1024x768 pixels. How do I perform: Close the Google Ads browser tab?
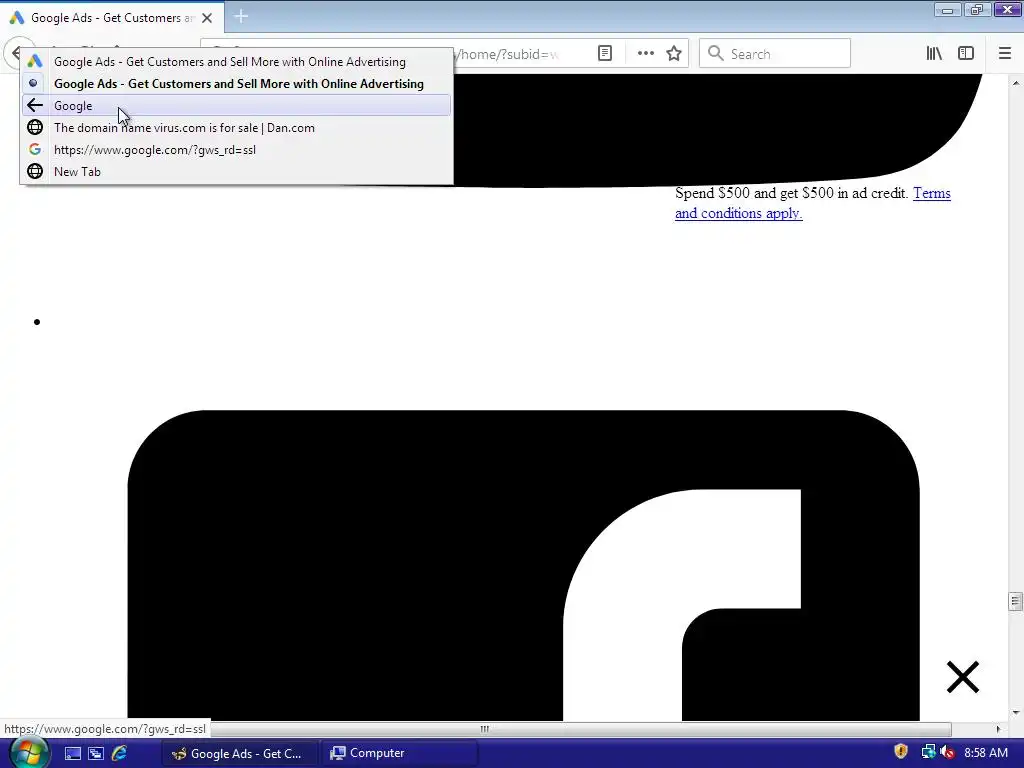pos(207,18)
